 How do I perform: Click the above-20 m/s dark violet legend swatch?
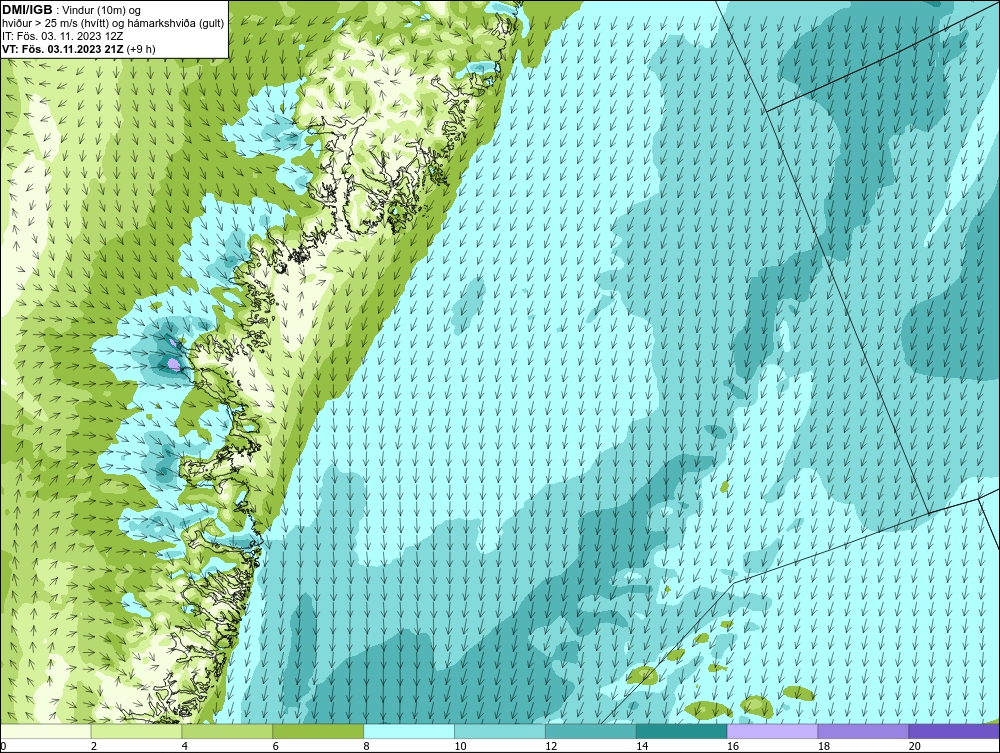[x=954, y=731]
